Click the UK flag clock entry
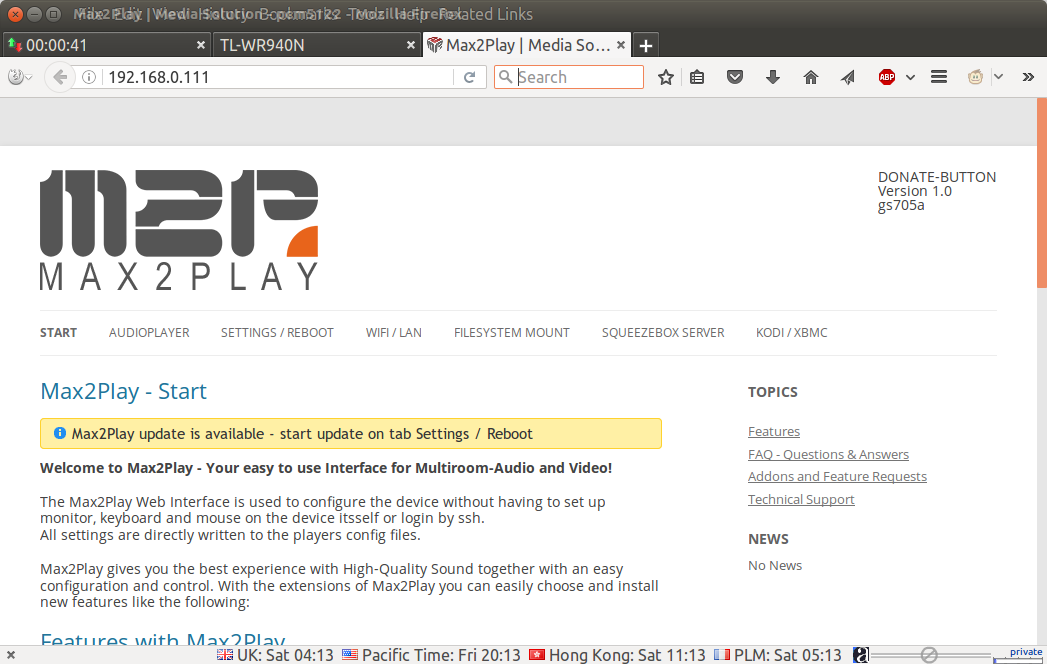This screenshot has height=664, width=1047. (x=275, y=655)
